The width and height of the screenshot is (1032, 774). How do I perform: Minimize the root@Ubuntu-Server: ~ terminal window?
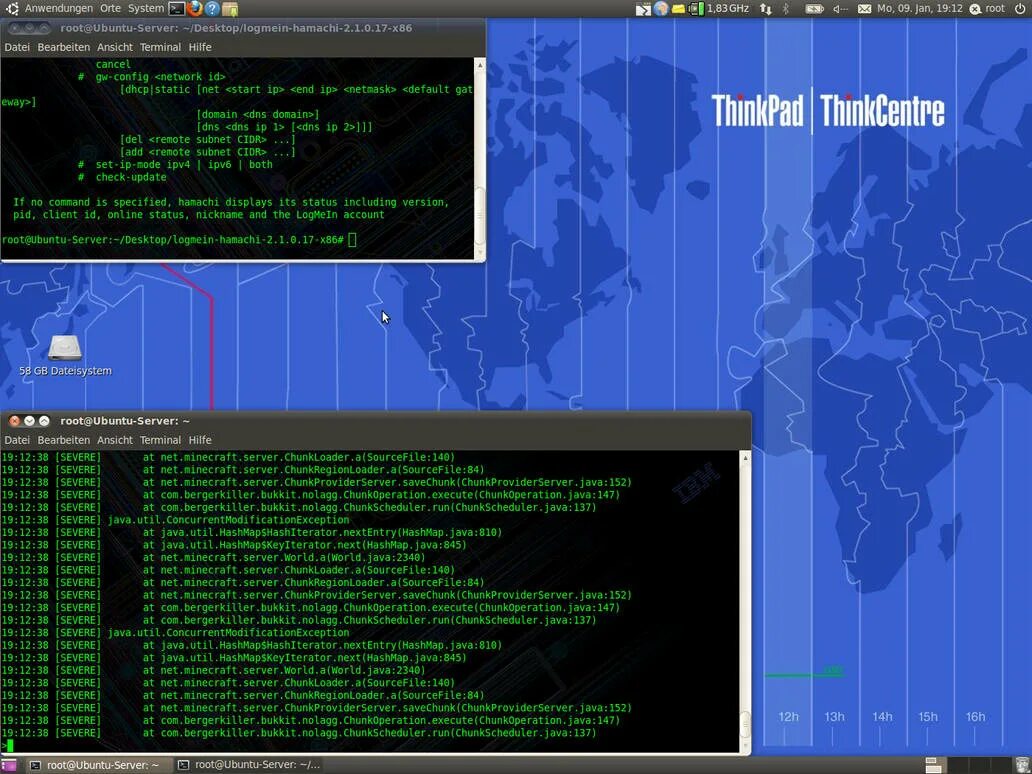(29, 421)
